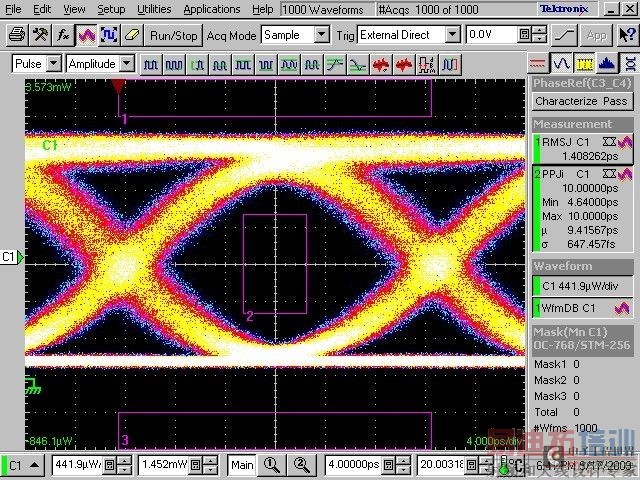Image resolution: width=640 pixels, height=480 pixels.
Task: Select the red-and-black numbered pulse measurement icon
Action: [x=427, y=64]
